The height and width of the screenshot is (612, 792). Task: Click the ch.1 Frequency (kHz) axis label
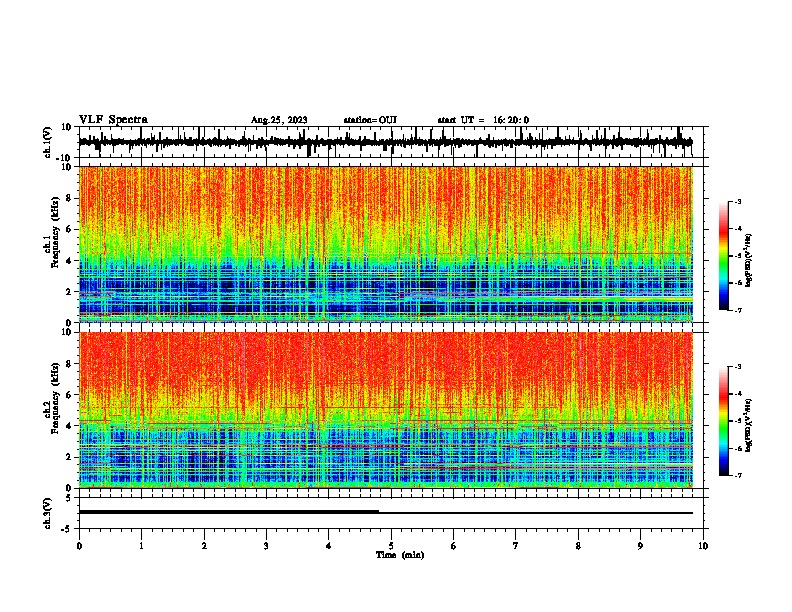(56, 232)
